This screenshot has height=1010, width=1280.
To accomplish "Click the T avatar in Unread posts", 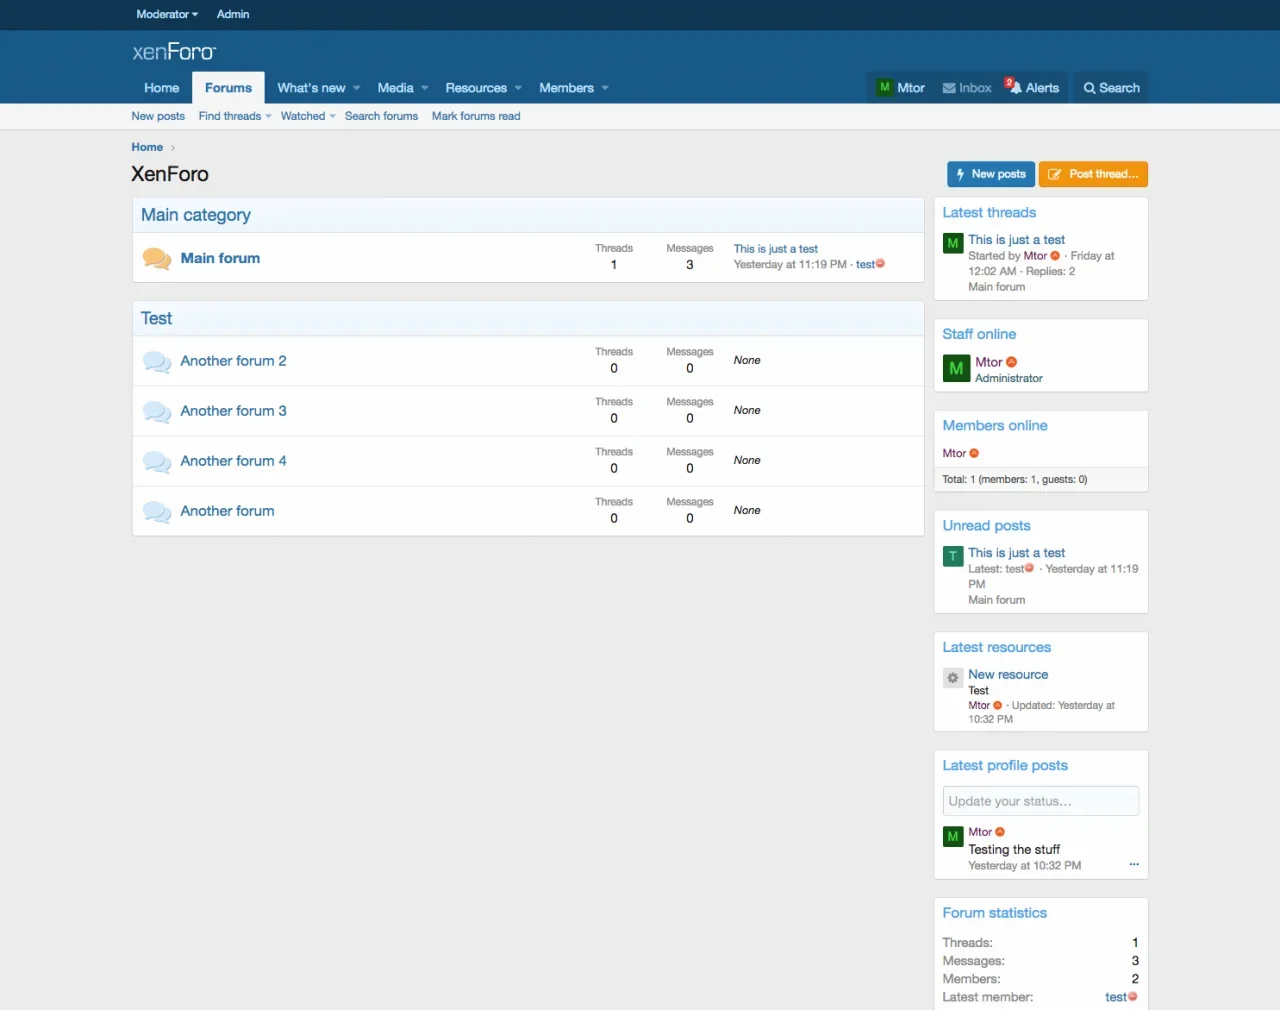I will tap(953, 556).
